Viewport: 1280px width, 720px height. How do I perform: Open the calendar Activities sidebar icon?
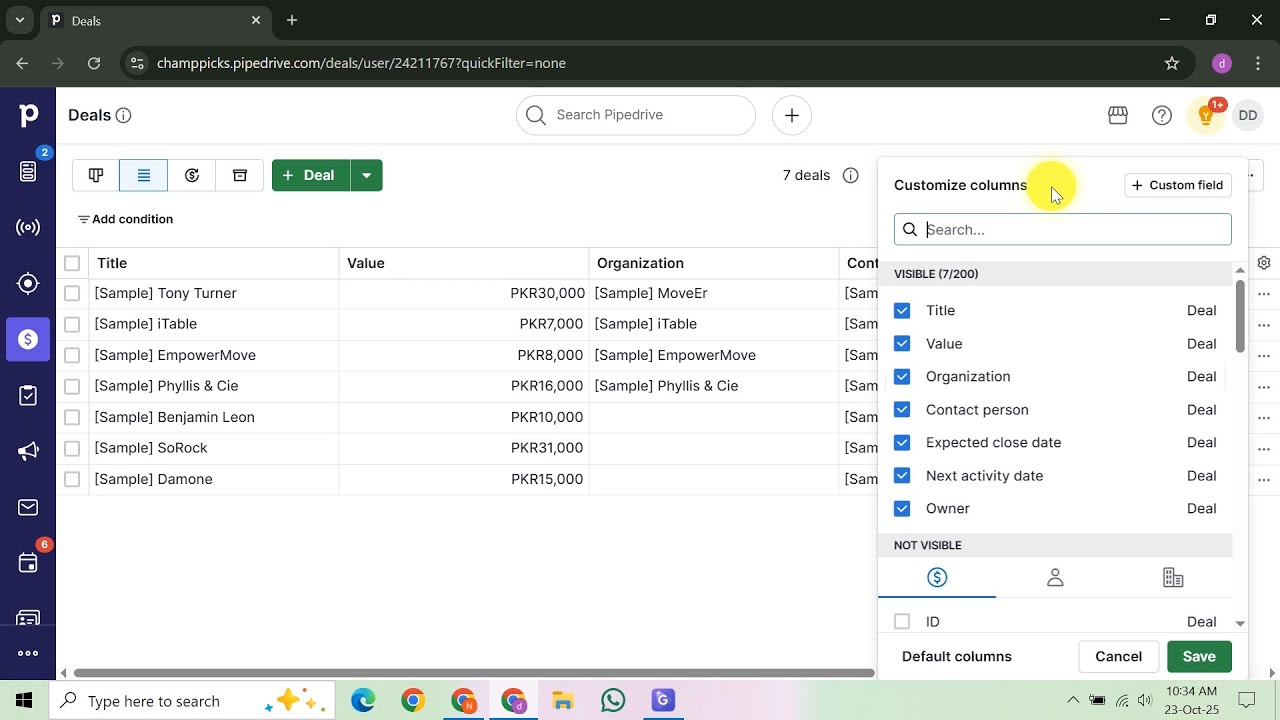point(28,563)
